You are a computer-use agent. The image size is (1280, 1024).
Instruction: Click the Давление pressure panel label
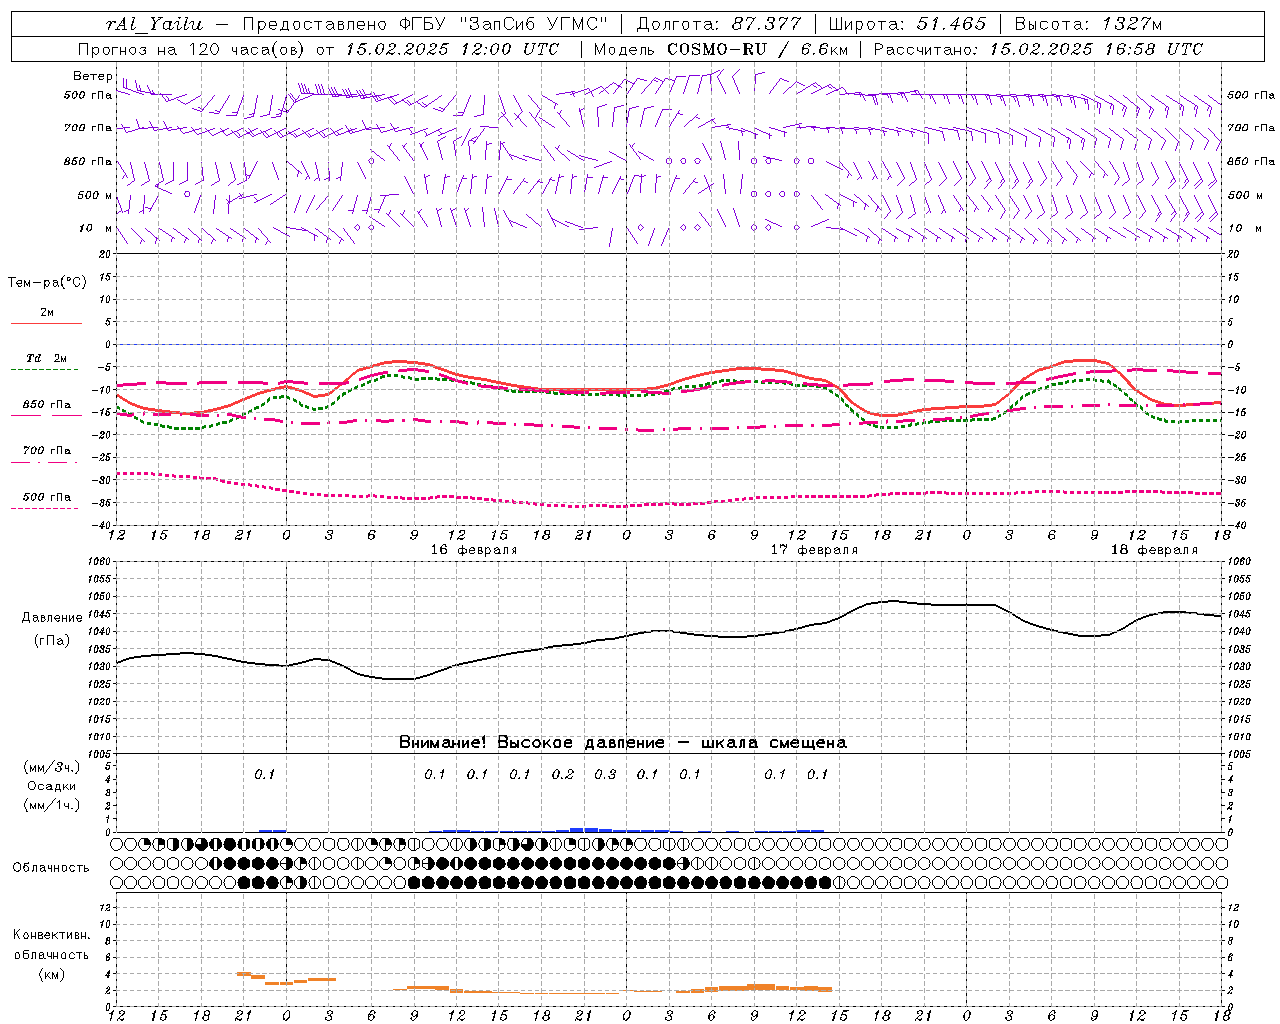click(x=52, y=618)
